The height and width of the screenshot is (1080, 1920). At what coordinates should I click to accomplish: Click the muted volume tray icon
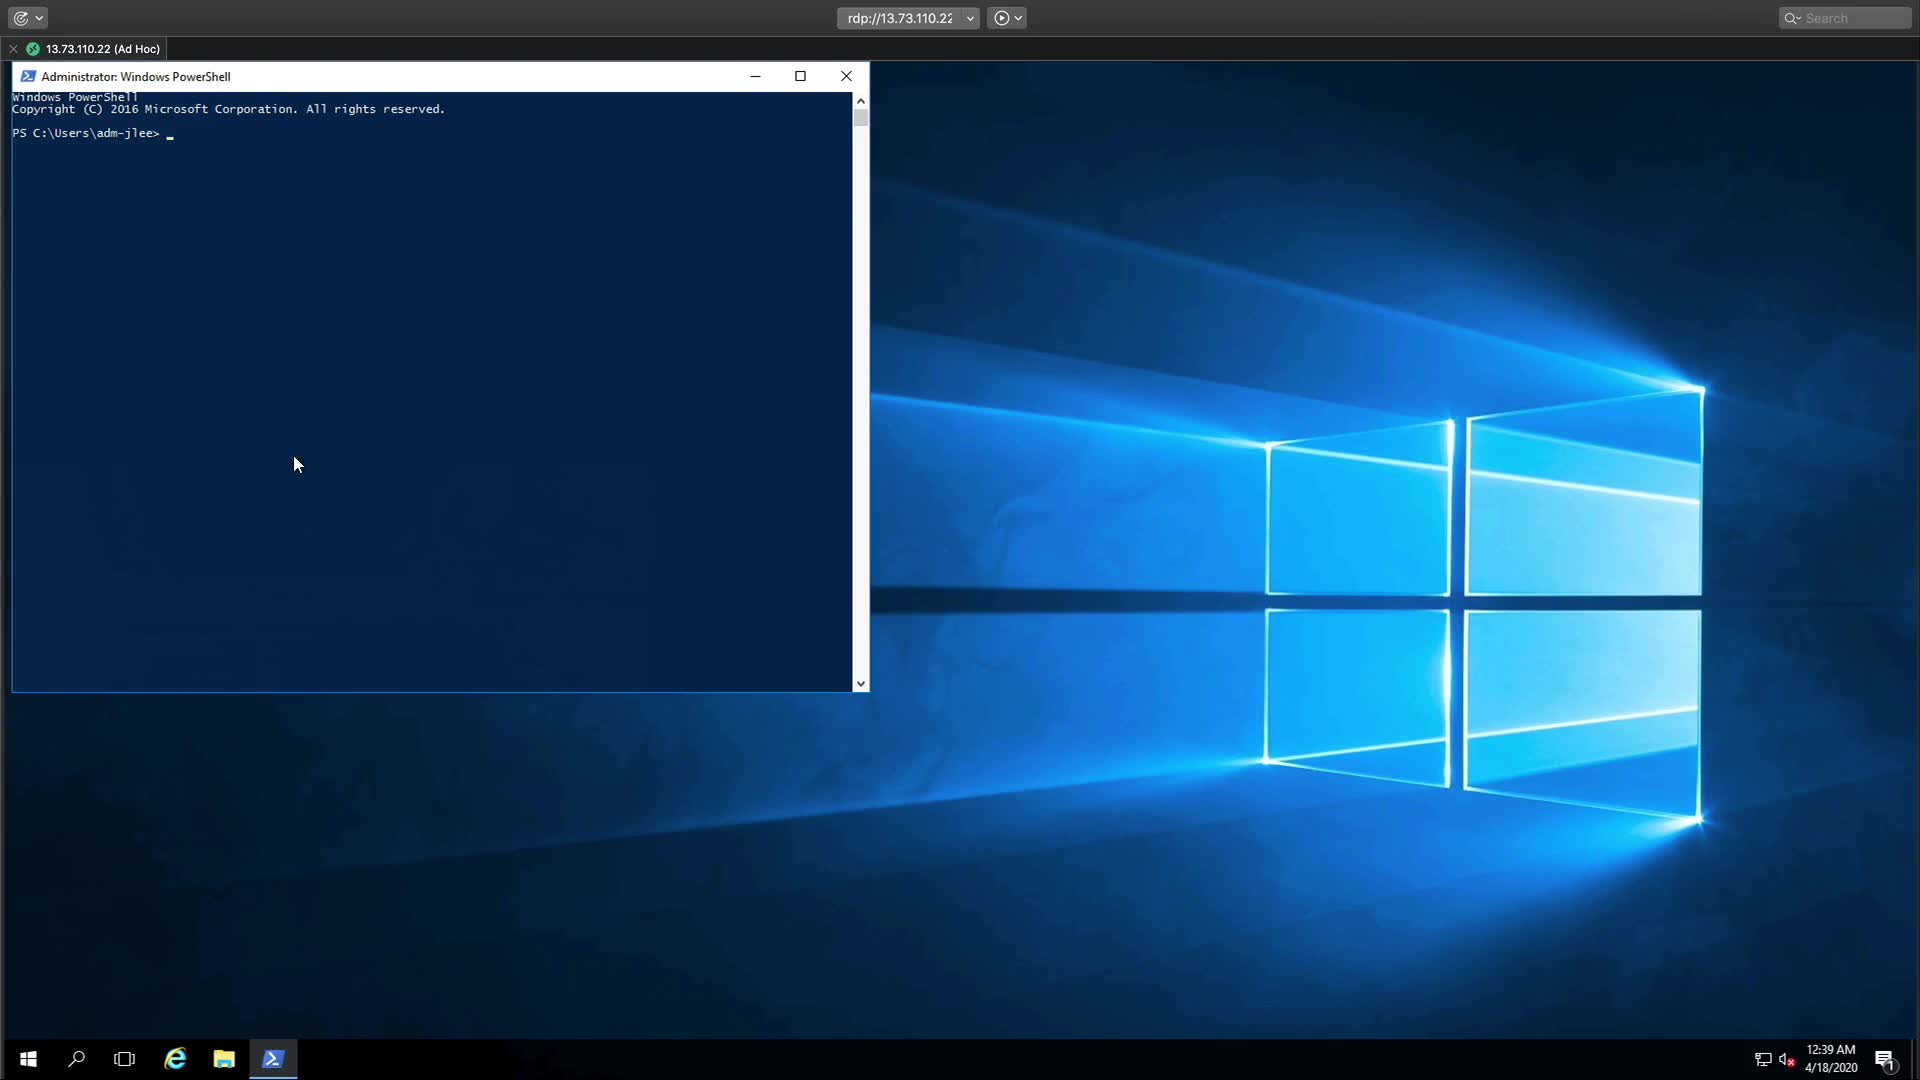pos(1787,1060)
